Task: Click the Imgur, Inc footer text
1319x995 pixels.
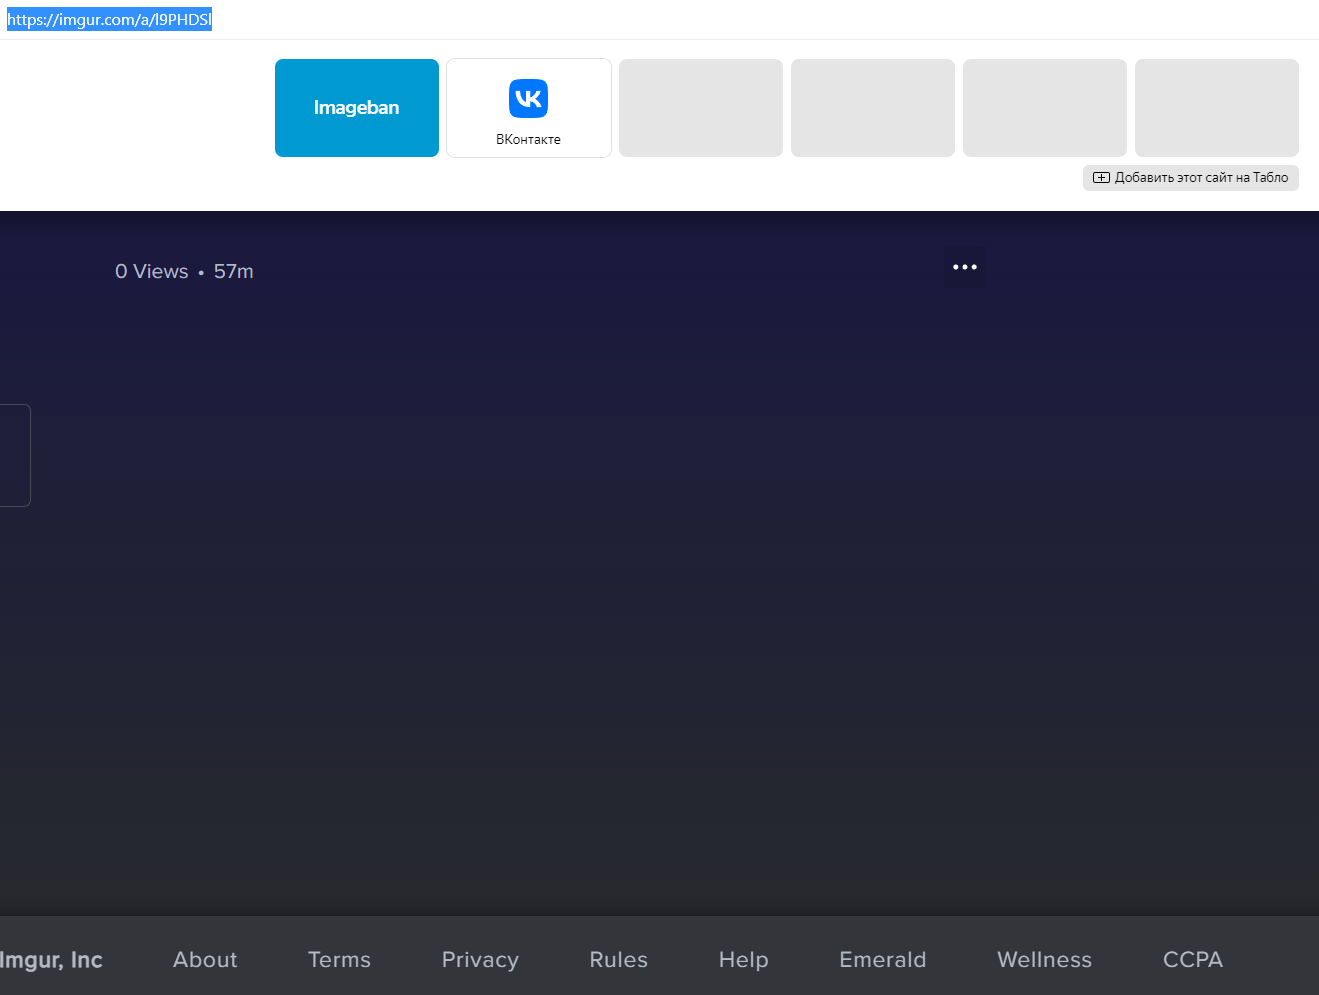Action: tap(52, 960)
